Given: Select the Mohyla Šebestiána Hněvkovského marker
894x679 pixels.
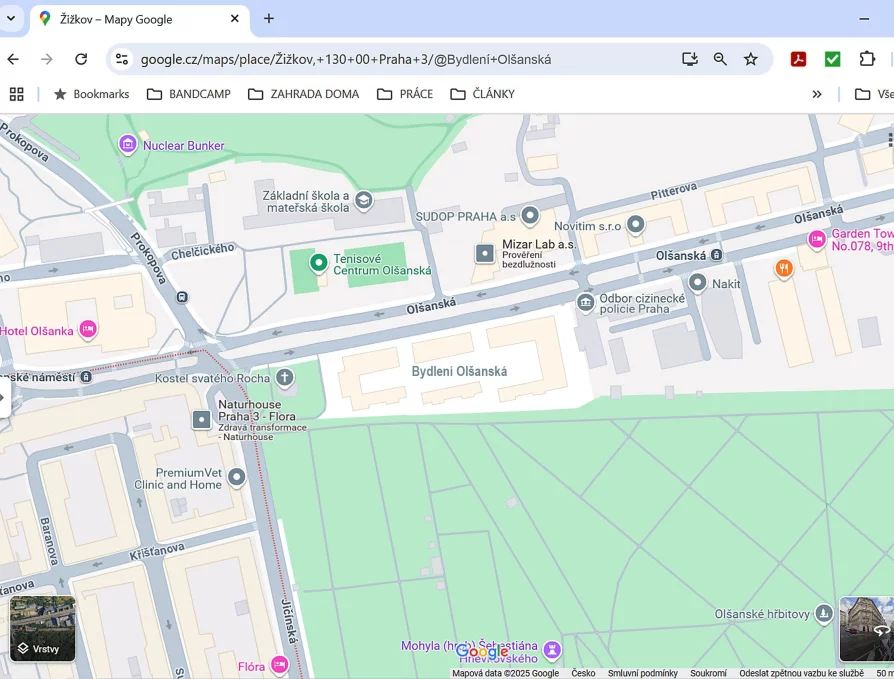Looking at the screenshot, I should pyautogui.click(x=552, y=649).
